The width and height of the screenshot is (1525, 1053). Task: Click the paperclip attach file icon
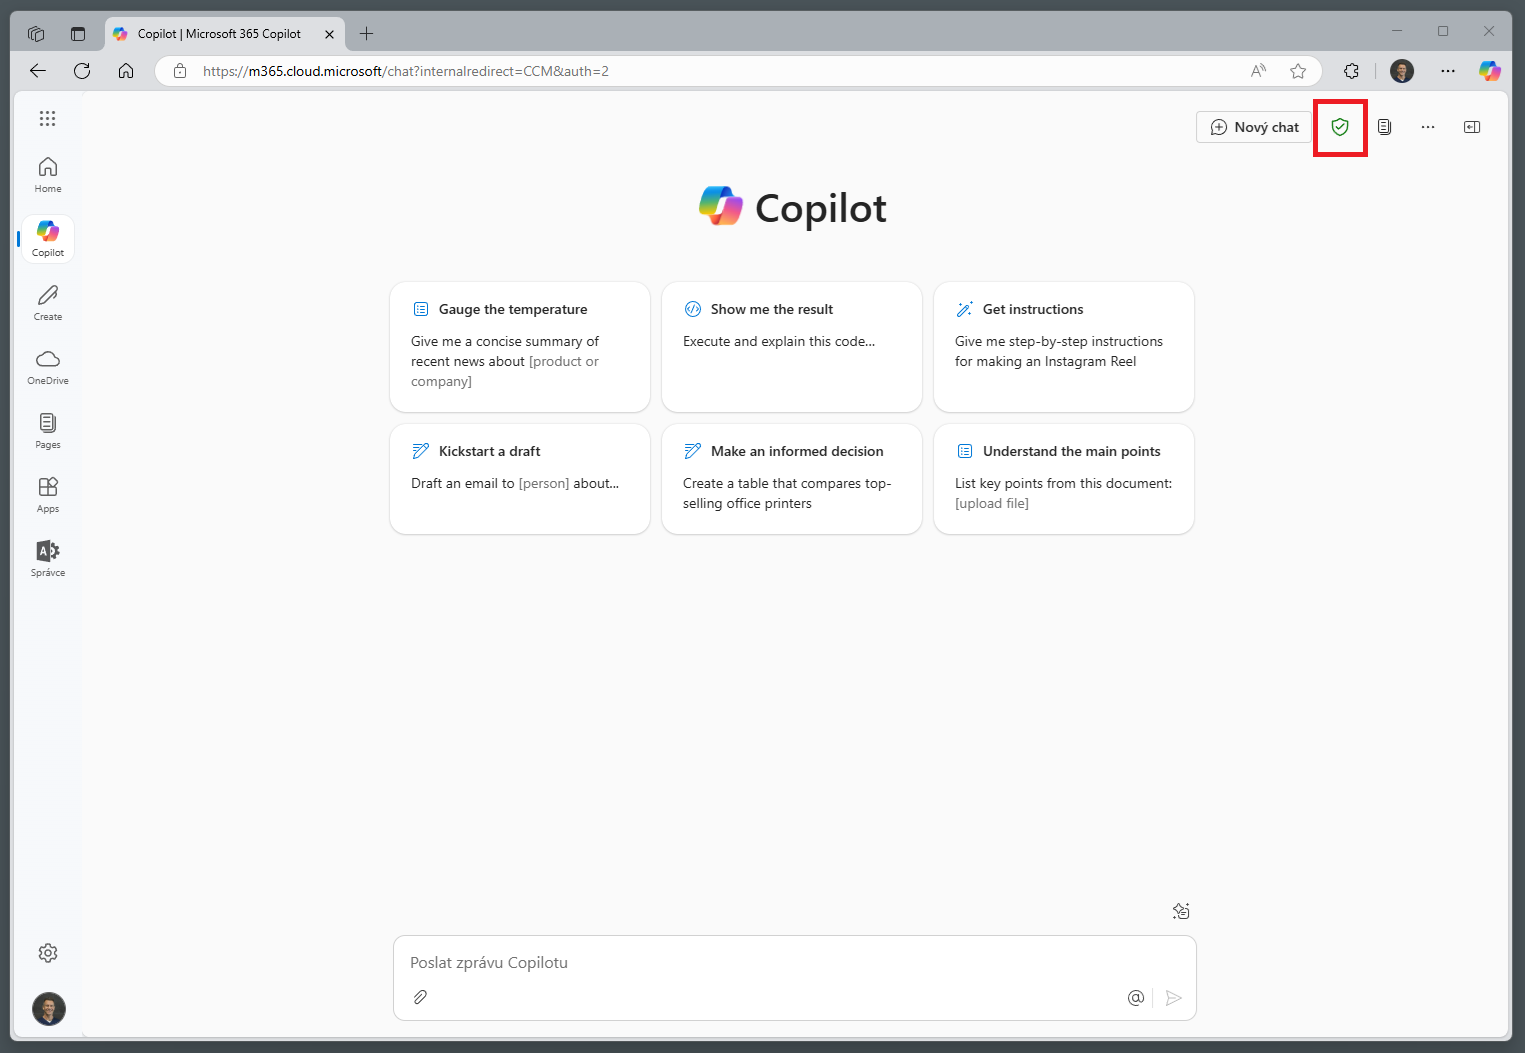tap(421, 997)
